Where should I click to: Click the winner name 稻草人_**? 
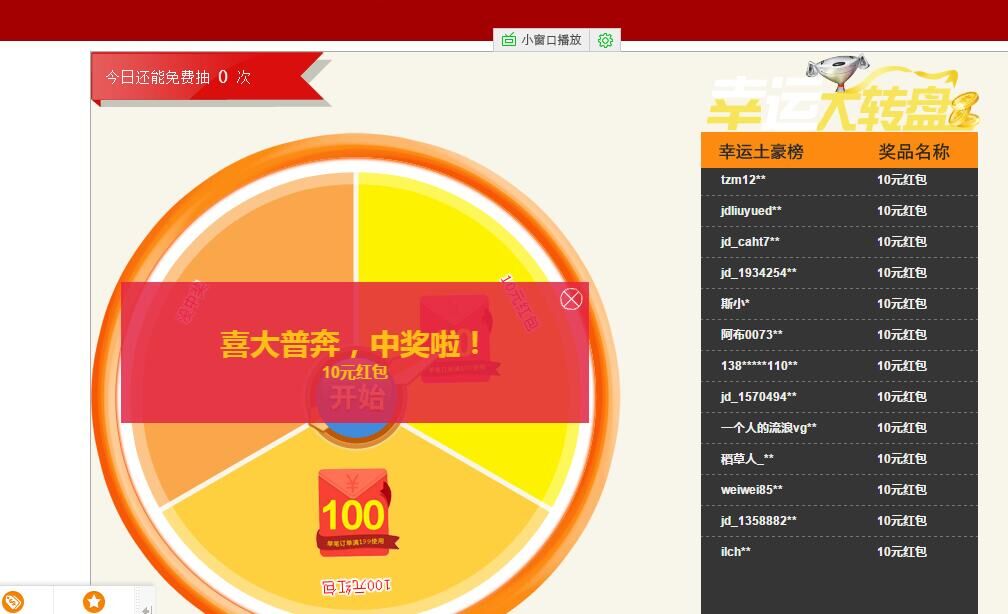click(x=747, y=458)
